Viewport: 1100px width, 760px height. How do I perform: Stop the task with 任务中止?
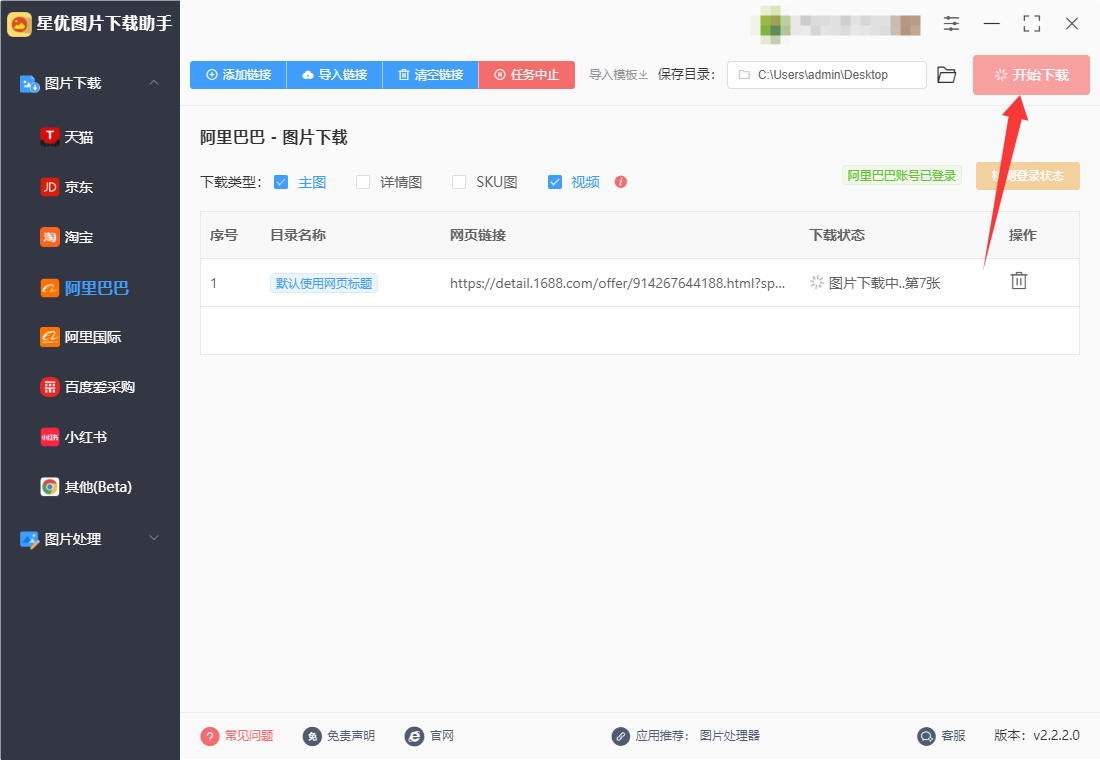[x=527, y=74]
